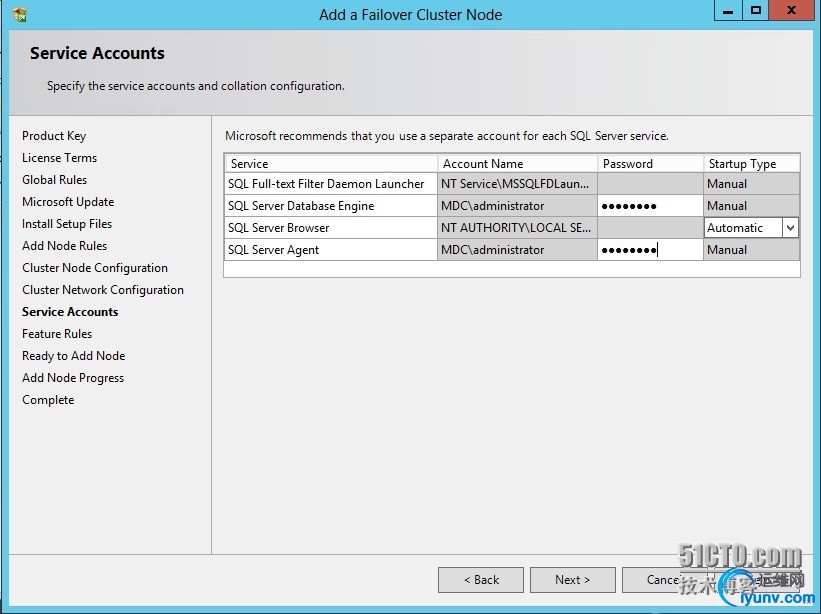The width and height of the screenshot is (821, 614).
Task: Select the Product Key step
Action: tap(54, 136)
